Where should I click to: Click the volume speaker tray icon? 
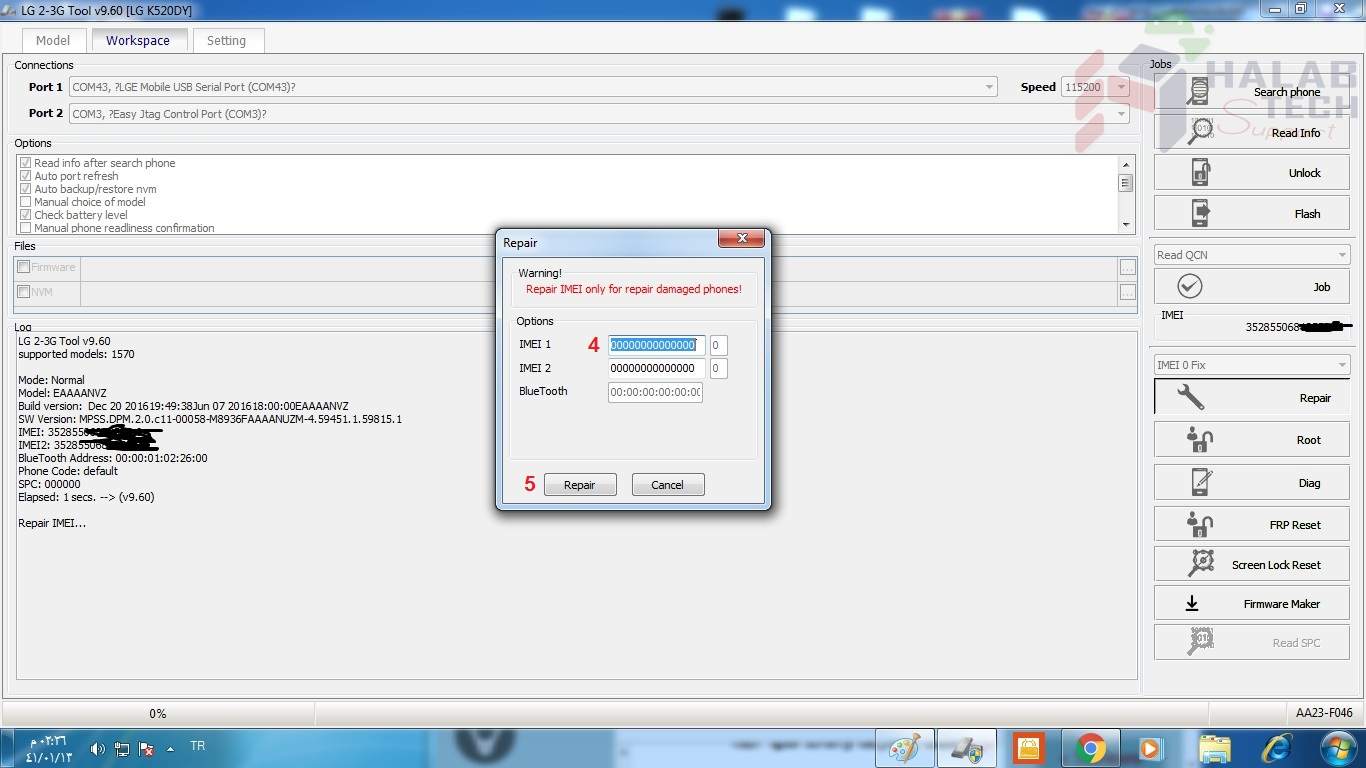point(97,748)
